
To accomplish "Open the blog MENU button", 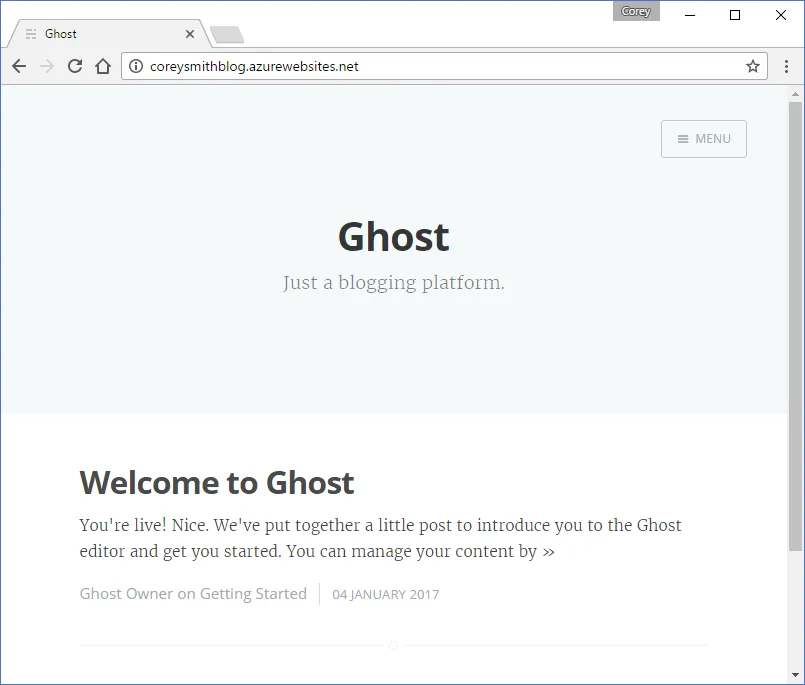I will tap(703, 139).
